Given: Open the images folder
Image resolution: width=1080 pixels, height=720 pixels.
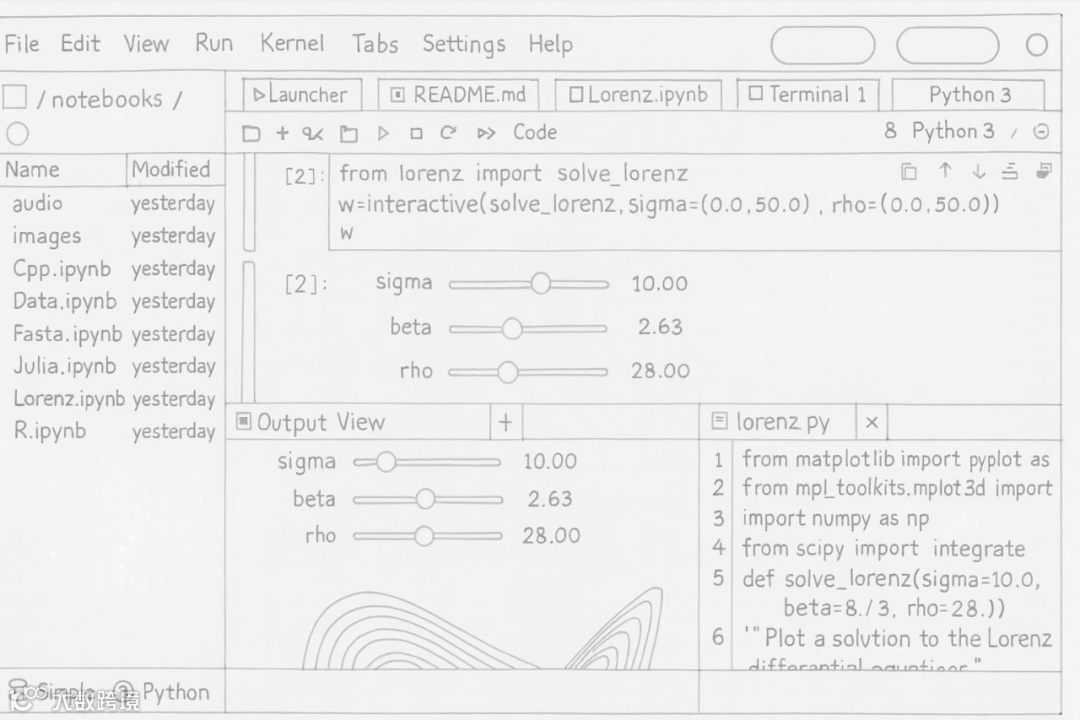Looking at the screenshot, I should pyautogui.click(x=113, y=236).
